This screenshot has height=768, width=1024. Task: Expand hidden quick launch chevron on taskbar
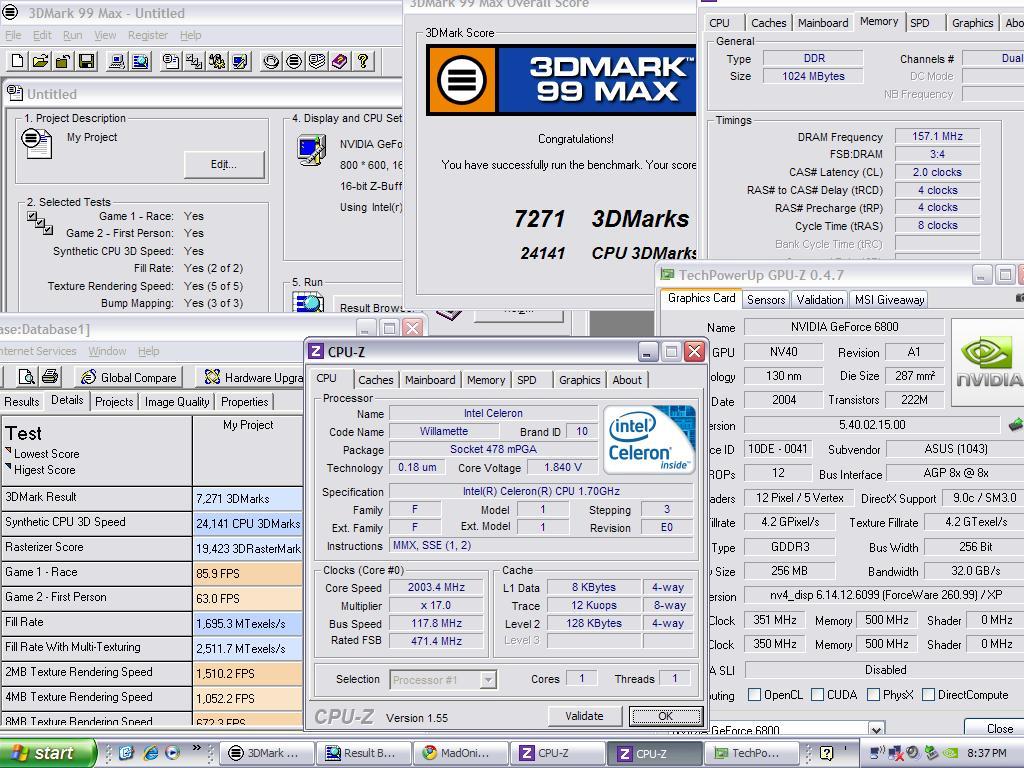click(196, 748)
